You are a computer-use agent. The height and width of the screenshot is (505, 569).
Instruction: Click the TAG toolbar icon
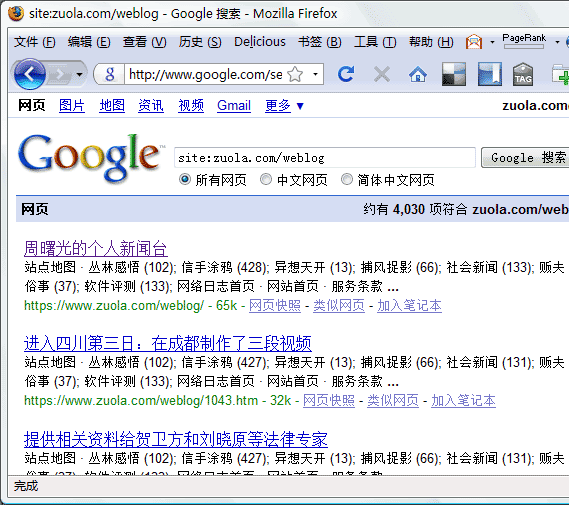[x=523, y=74]
